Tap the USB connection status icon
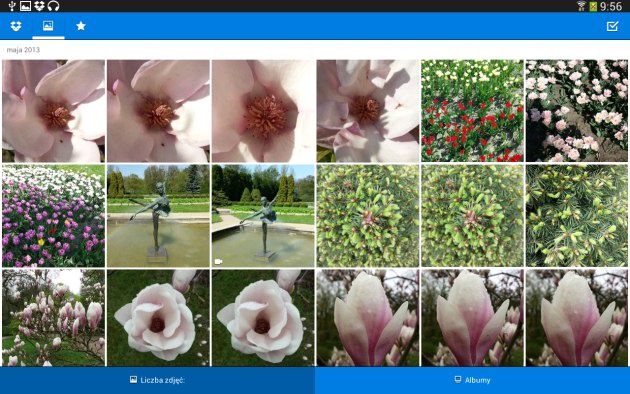 (x=12, y=6)
